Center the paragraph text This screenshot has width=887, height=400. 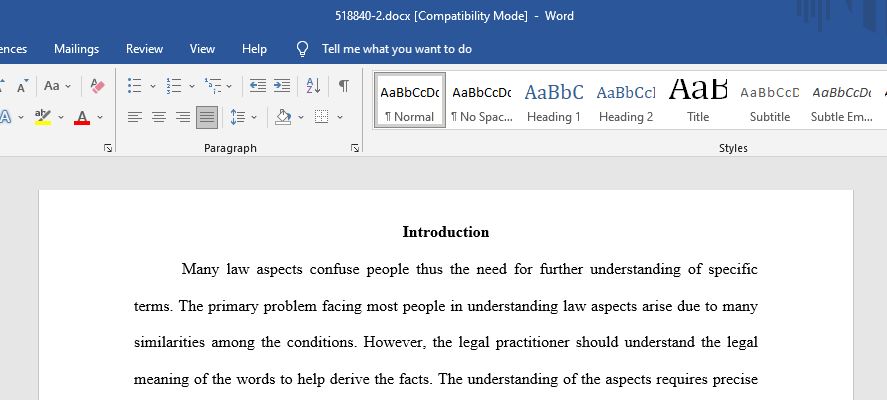[x=159, y=117]
